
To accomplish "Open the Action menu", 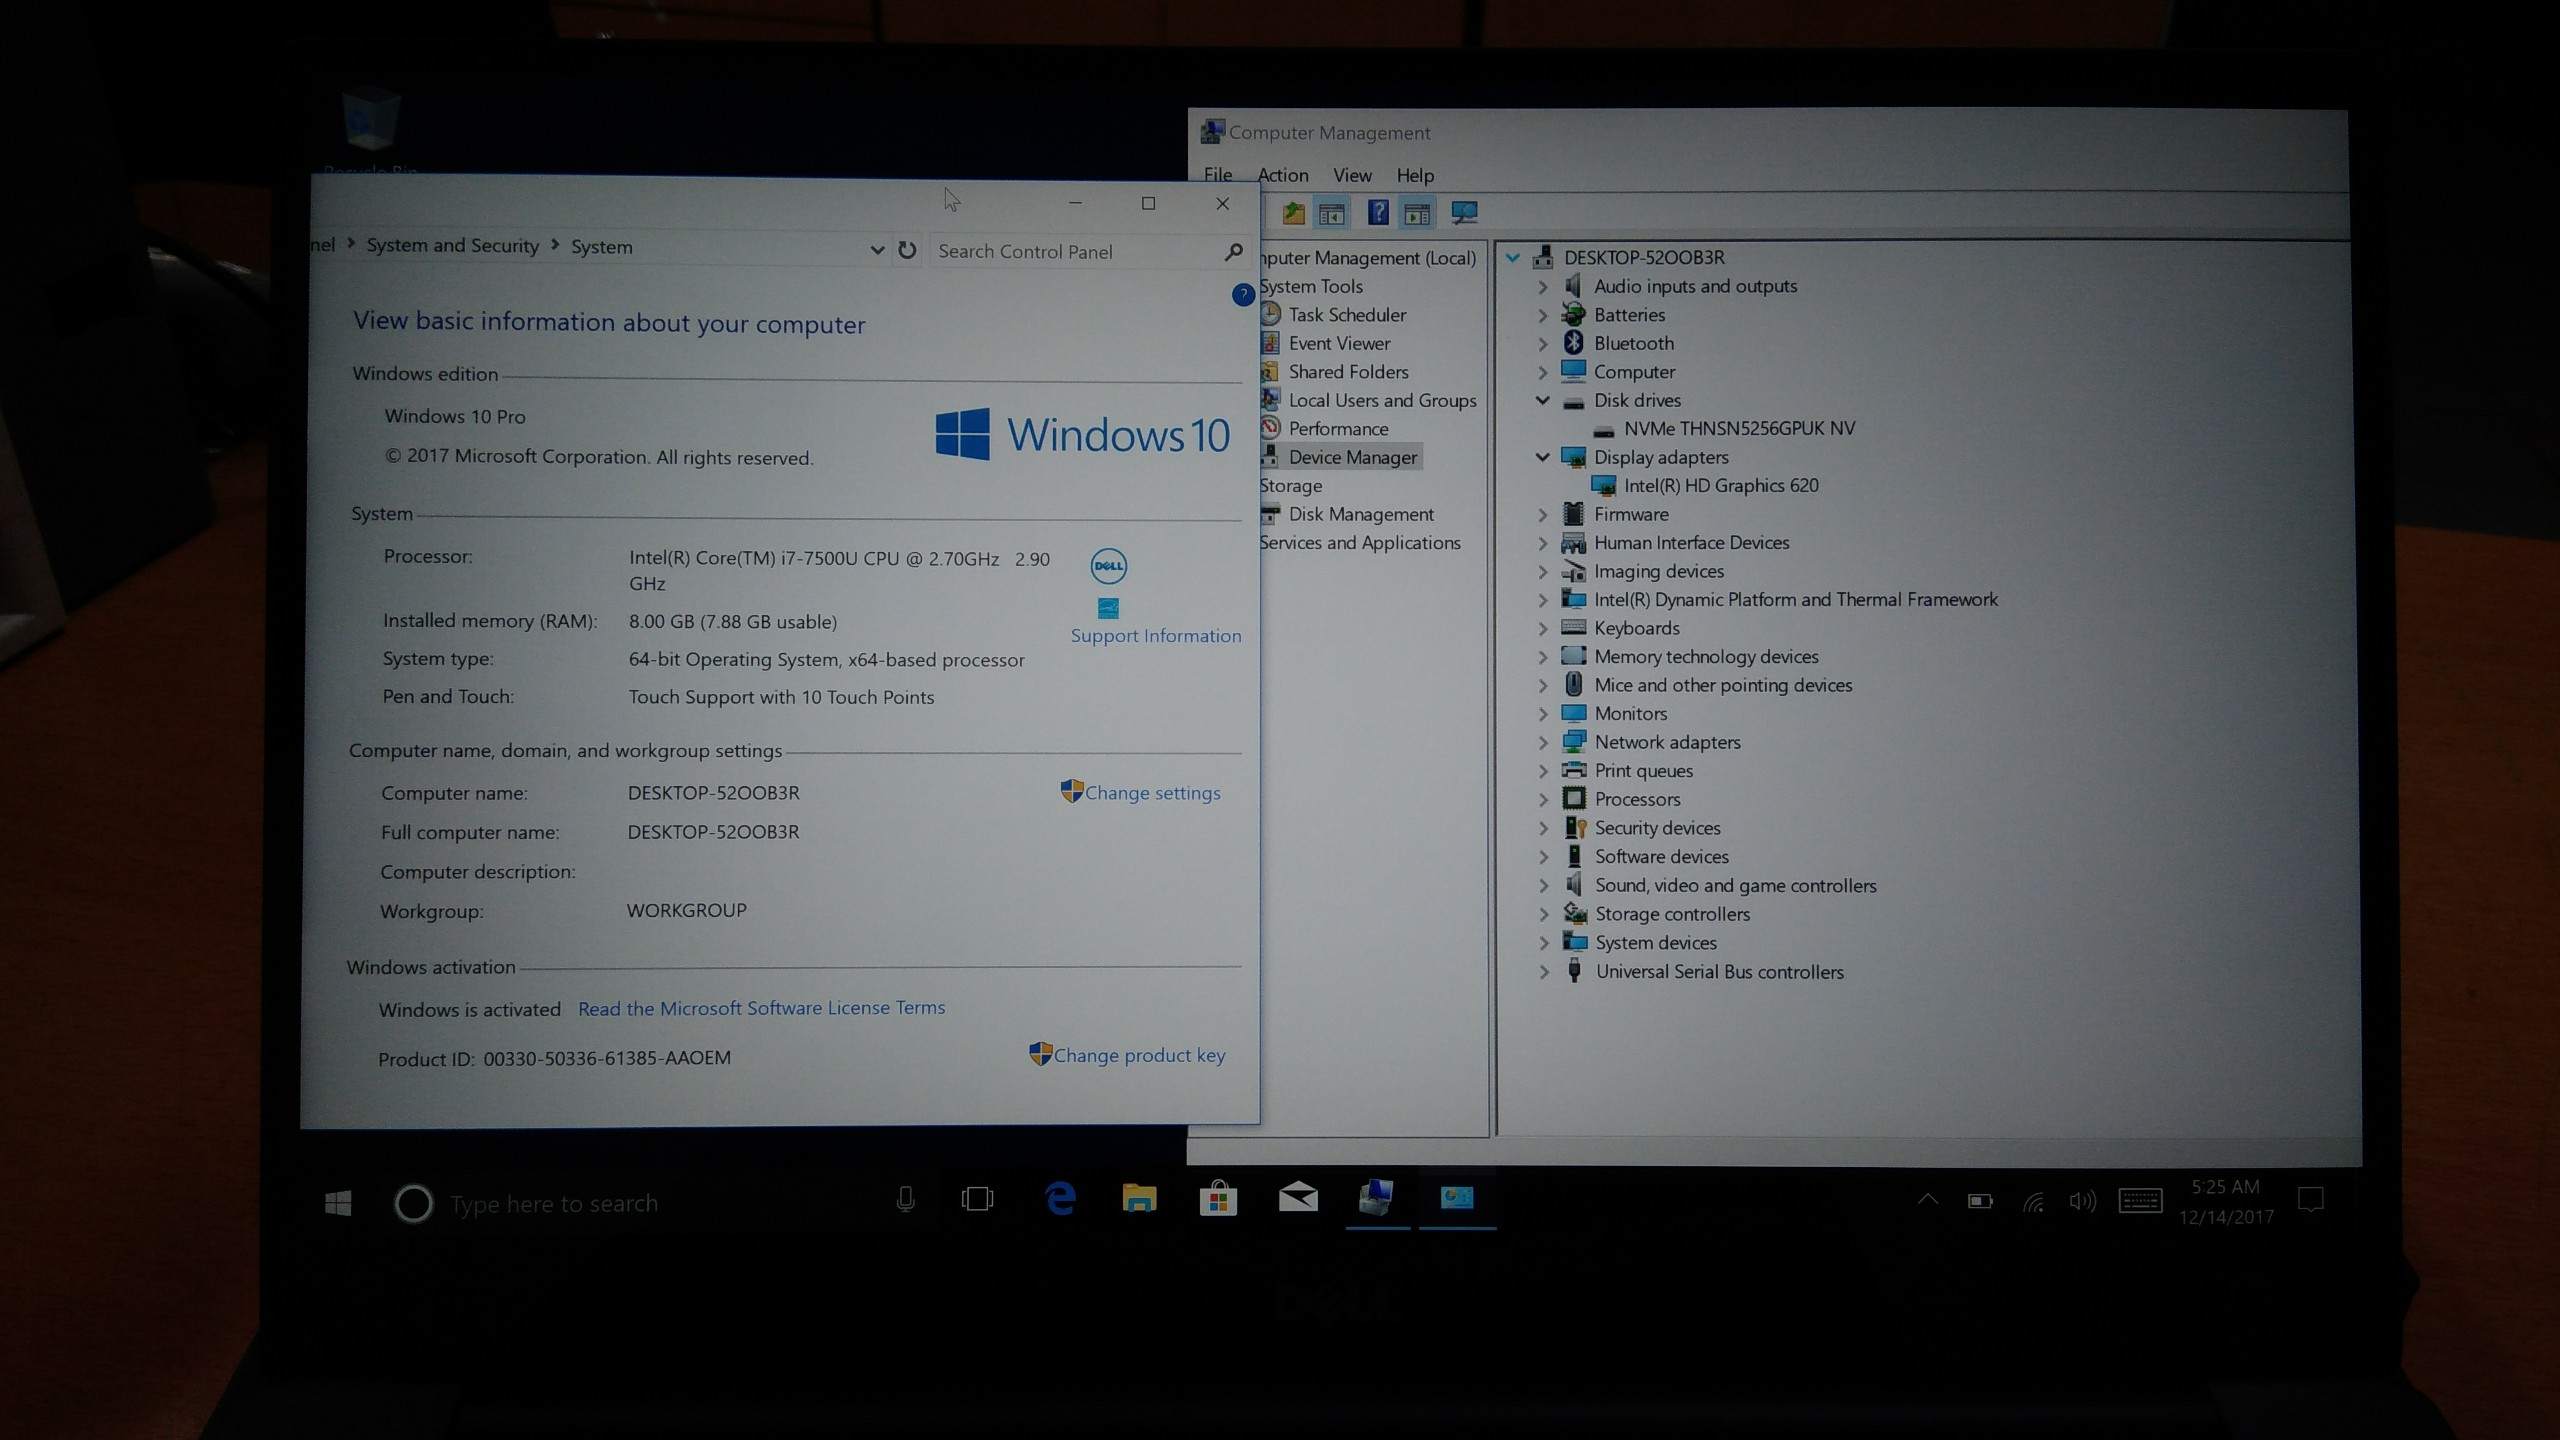I will [1282, 174].
